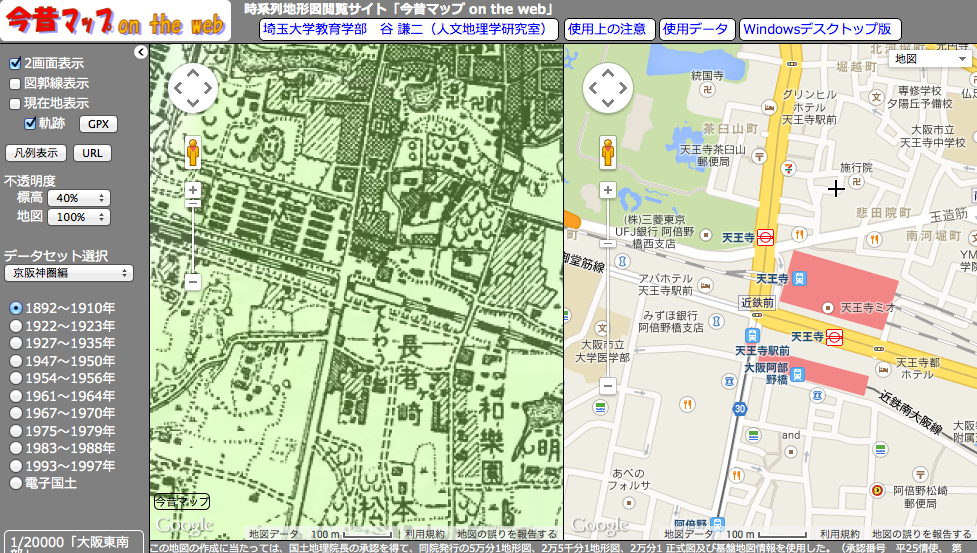Click the 施行院 temple marker icon
Screen dimensions: 977x553
coord(856,181)
